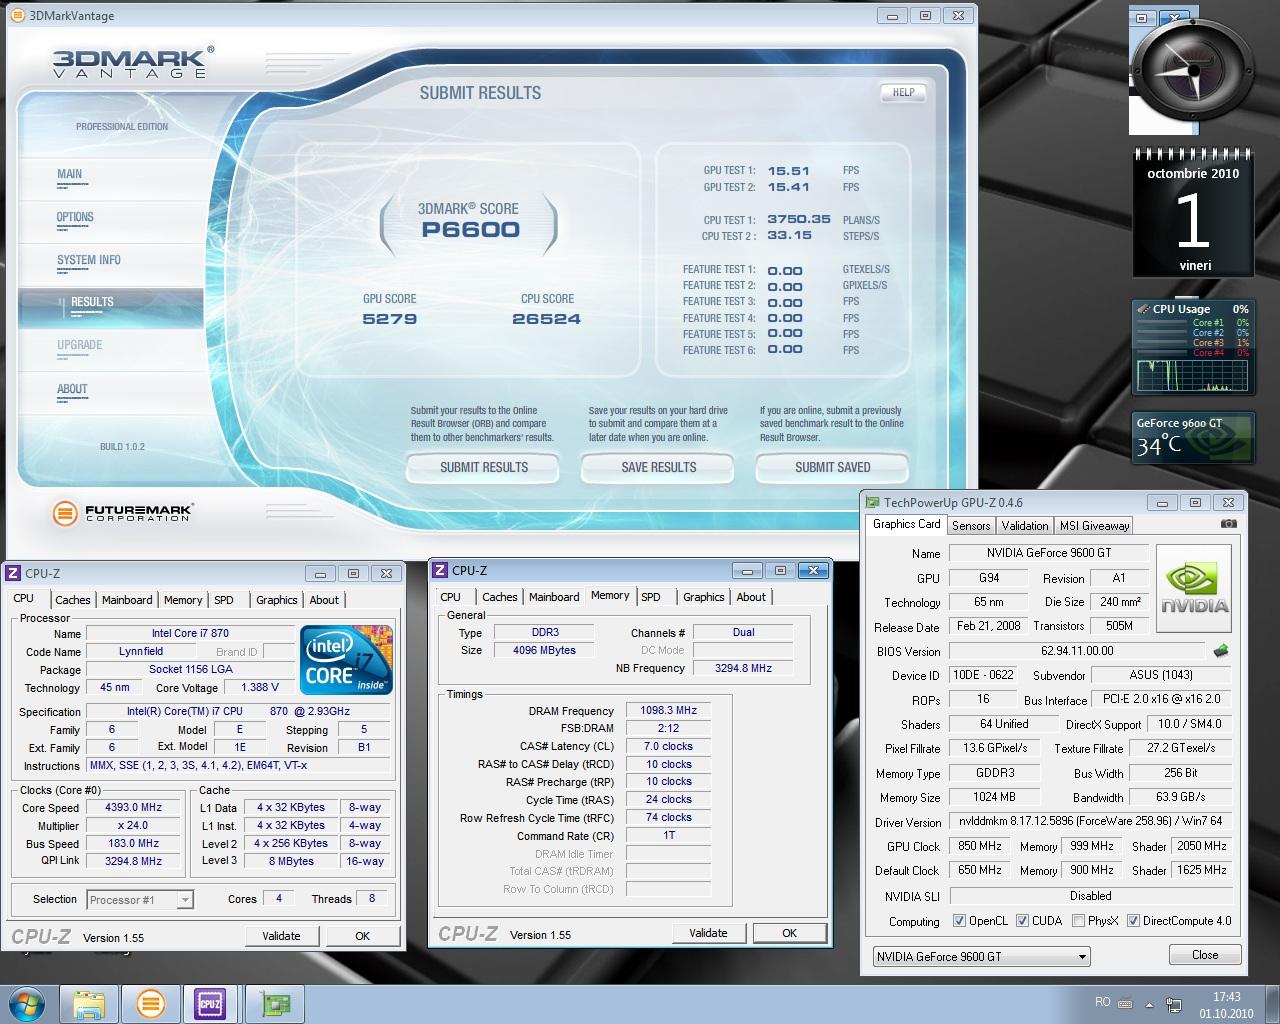Show hidden system tray icons
The image size is (1280, 1024).
click(1149, 1004)
